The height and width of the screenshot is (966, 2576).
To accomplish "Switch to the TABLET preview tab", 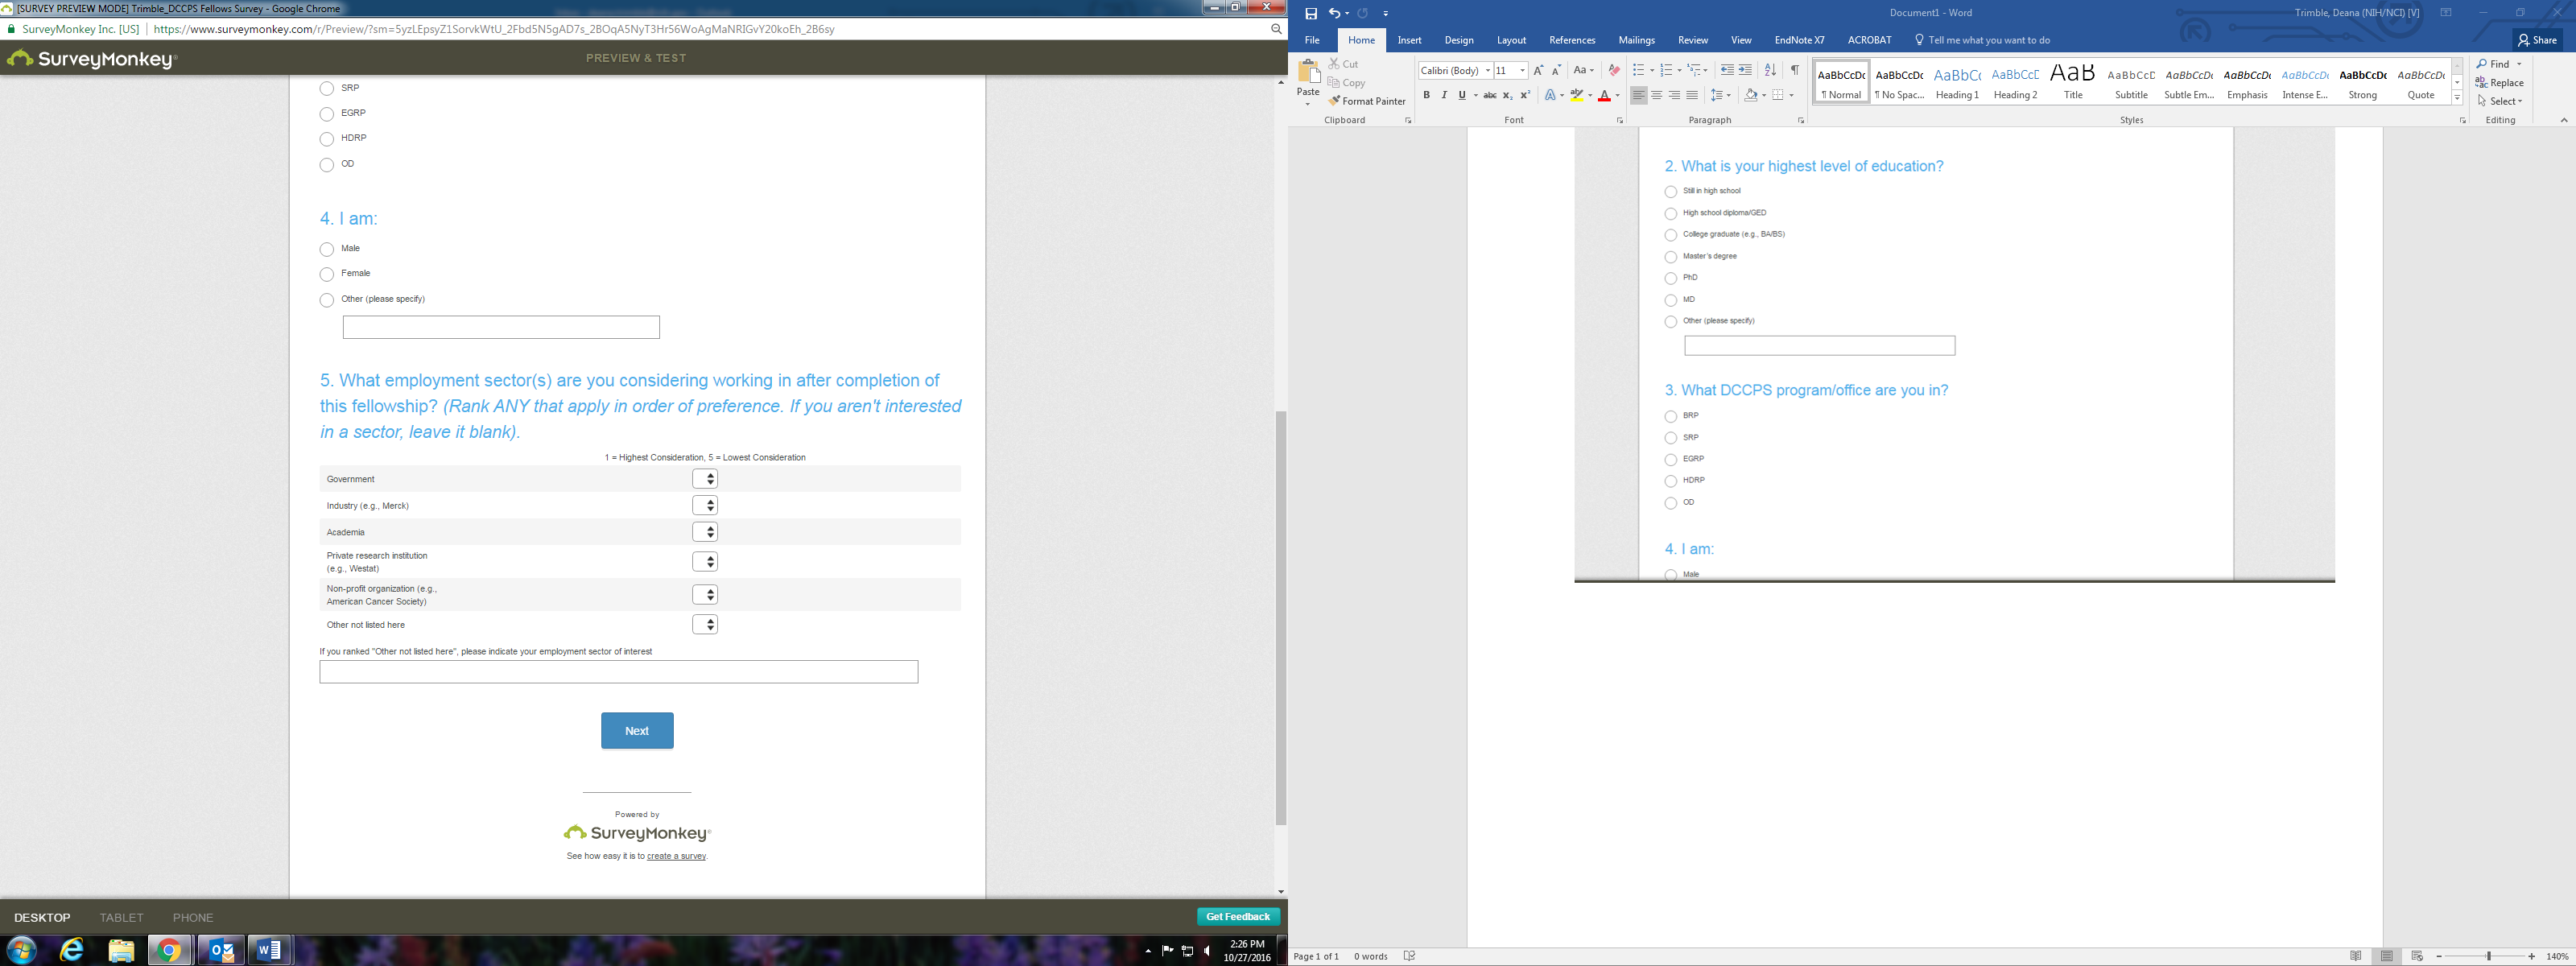I will pos(121,917).
